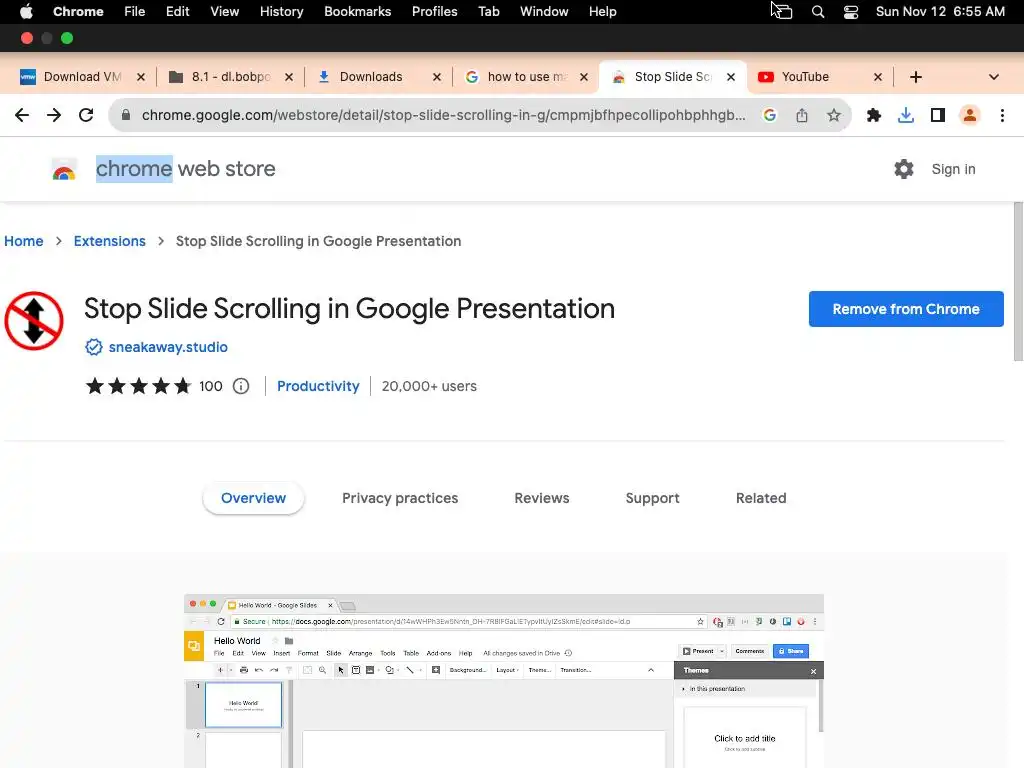Share this page via share icon

(802, 116)
